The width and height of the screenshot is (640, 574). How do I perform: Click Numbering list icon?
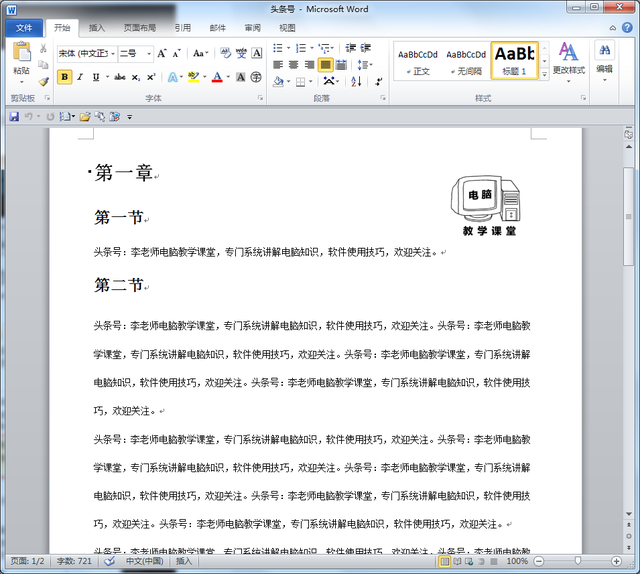pyautogui.click(x=301, y=48)
